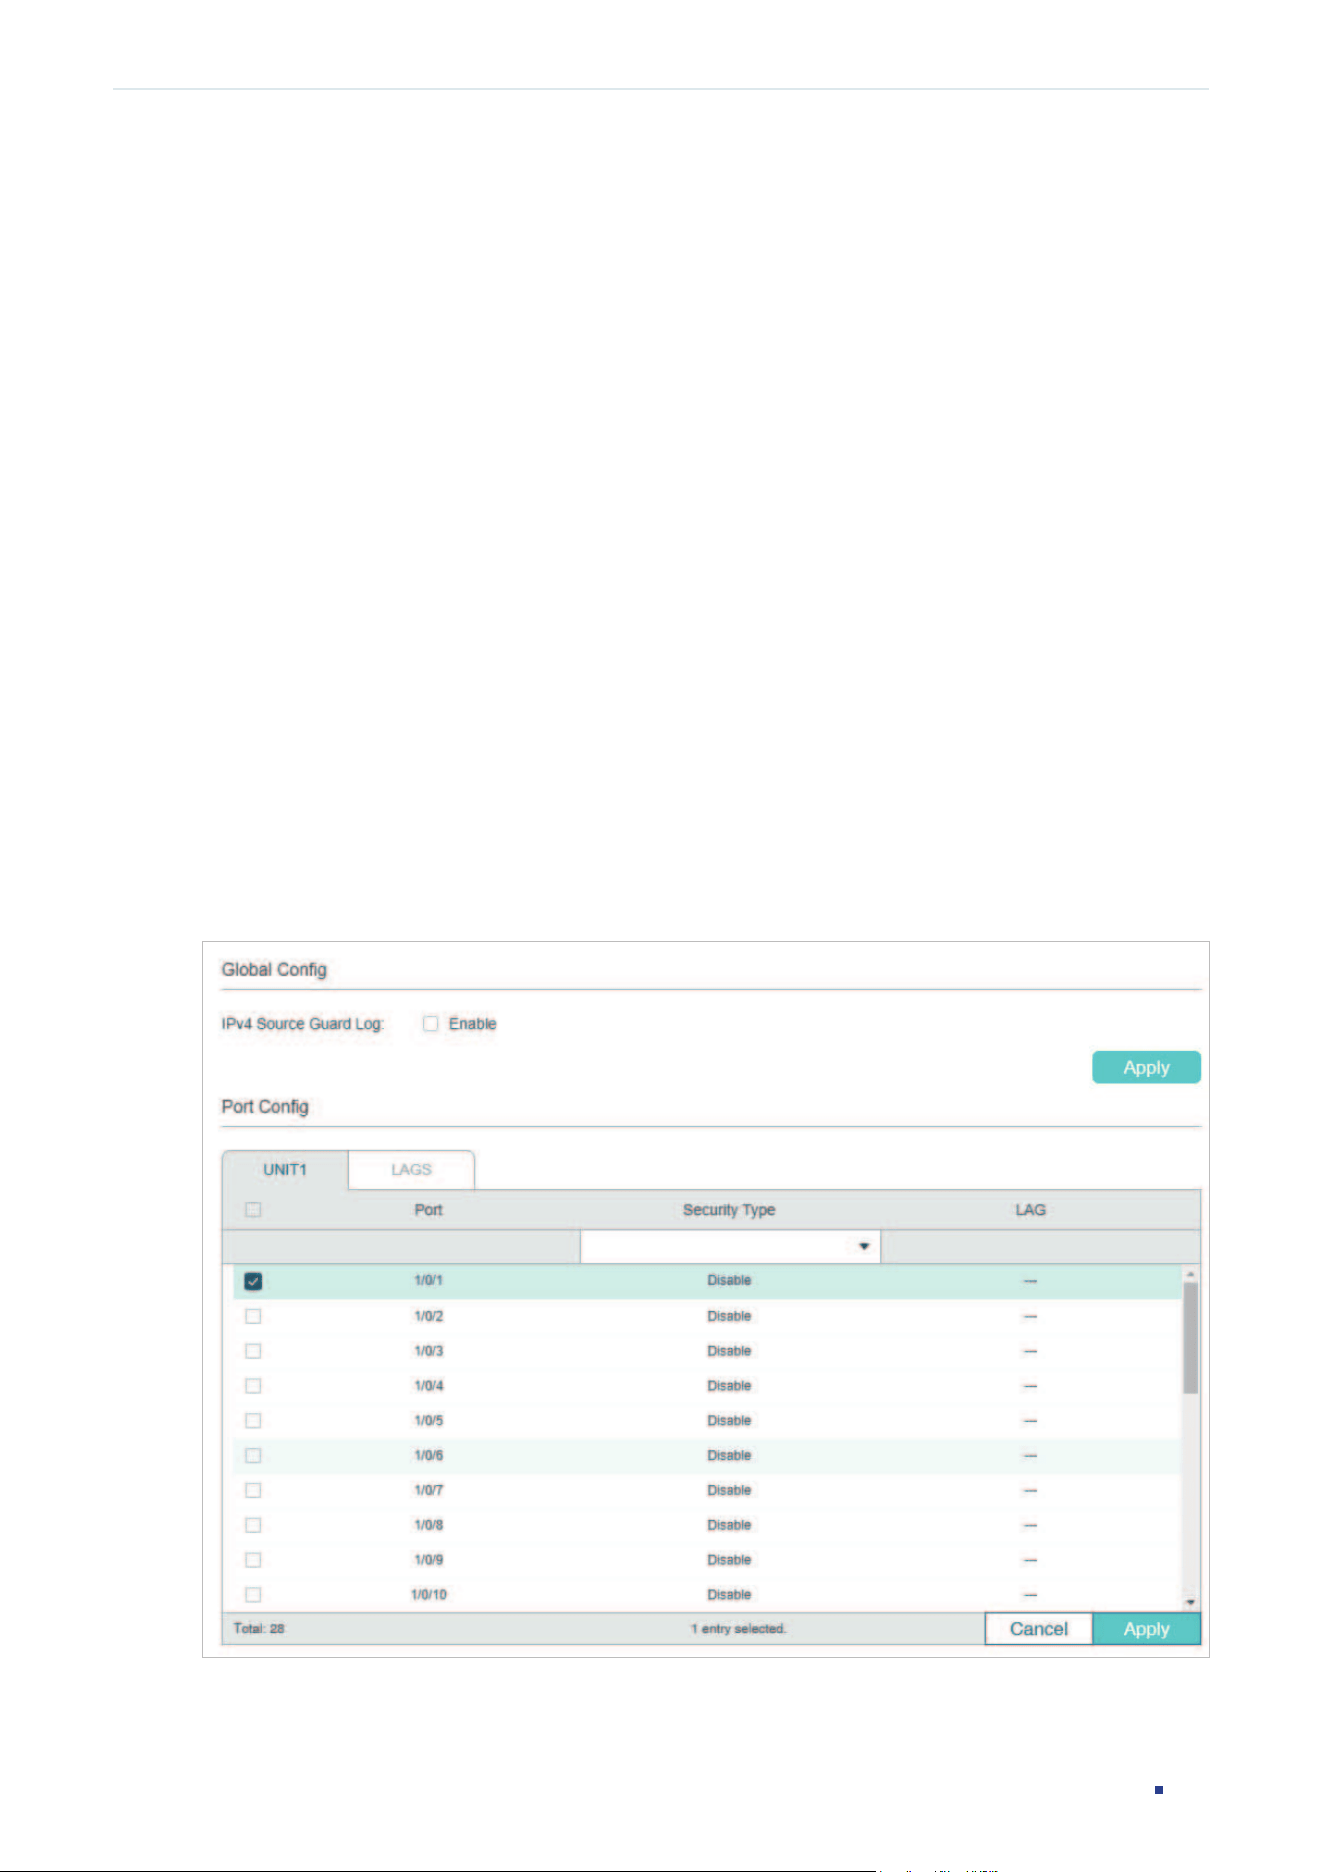Select the UNIT1 tab

tap(285, 1170)
